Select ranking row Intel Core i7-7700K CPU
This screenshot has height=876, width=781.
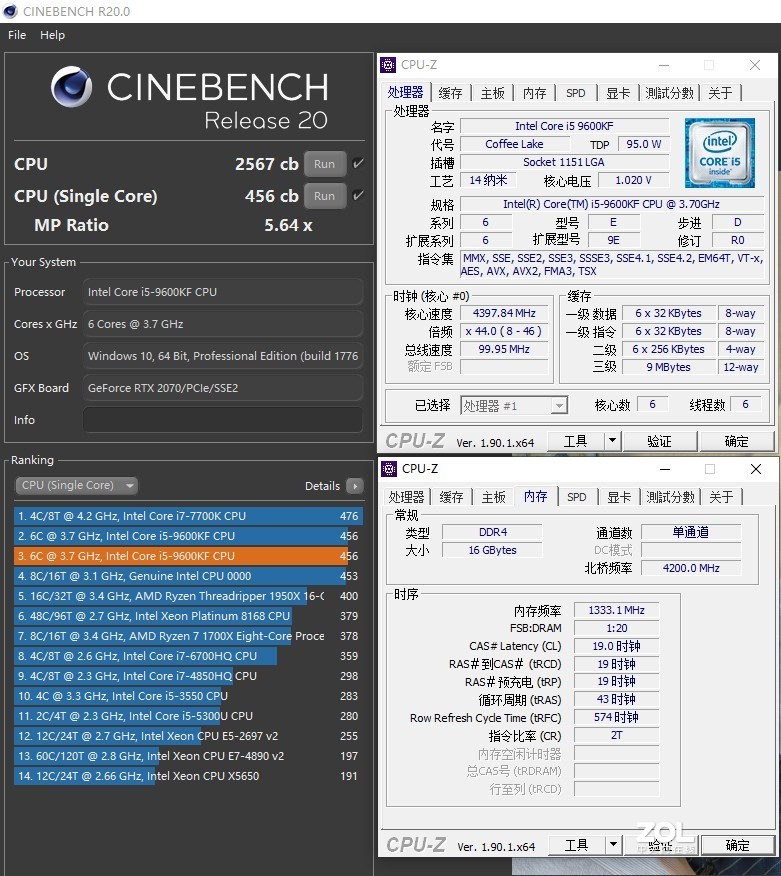click(188, 516)
